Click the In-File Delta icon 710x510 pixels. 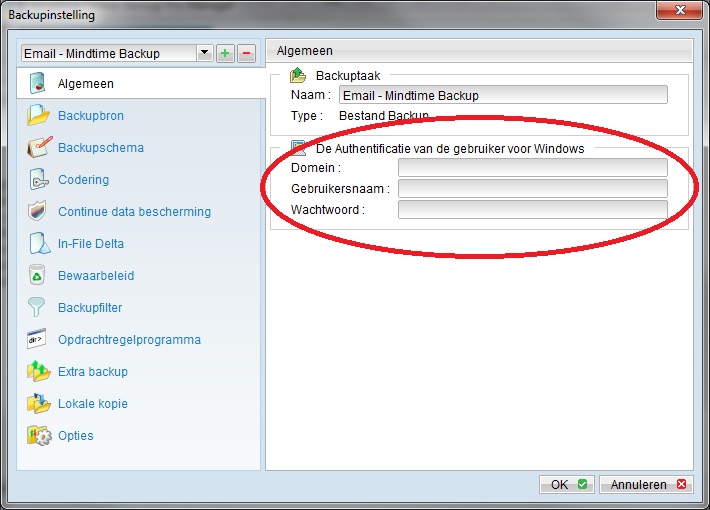[x=39, y=243]
